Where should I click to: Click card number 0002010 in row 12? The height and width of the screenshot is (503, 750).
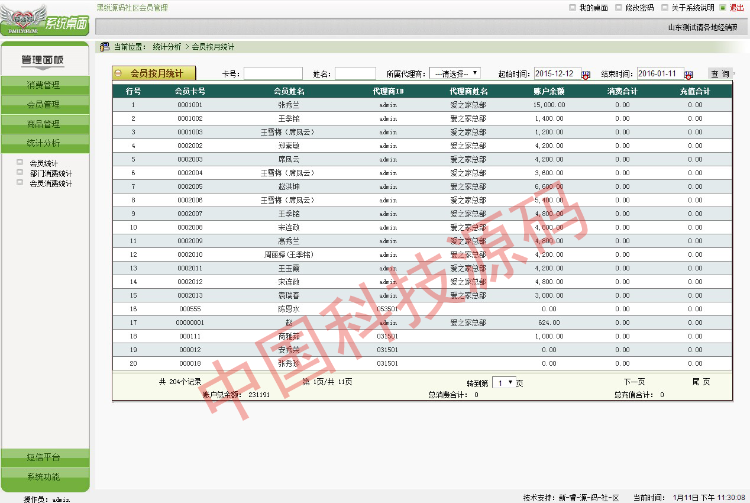[189, 255]
